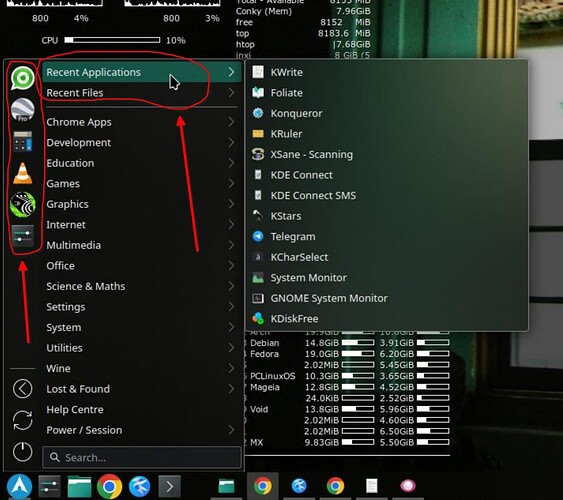Open Help Centre
The image size is (563, 500).
pos(142,410)
